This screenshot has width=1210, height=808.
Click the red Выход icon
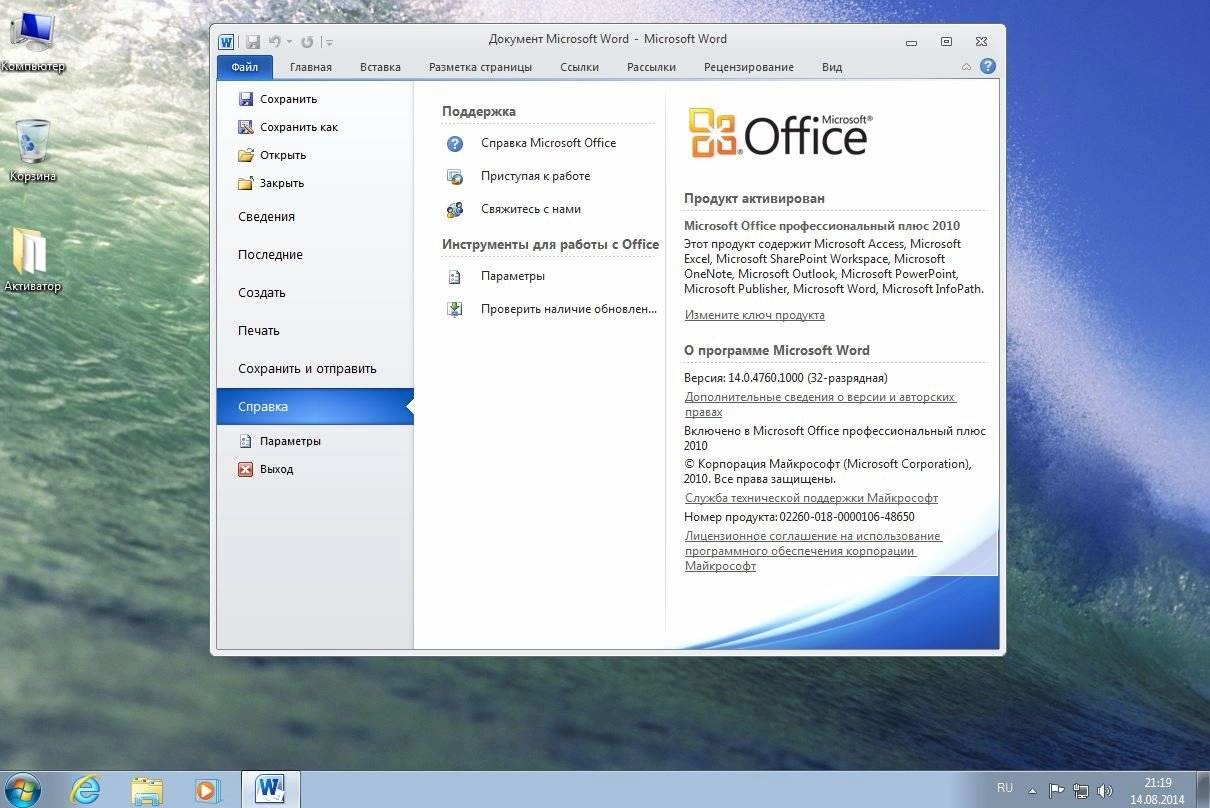click(x=246, y=469)
